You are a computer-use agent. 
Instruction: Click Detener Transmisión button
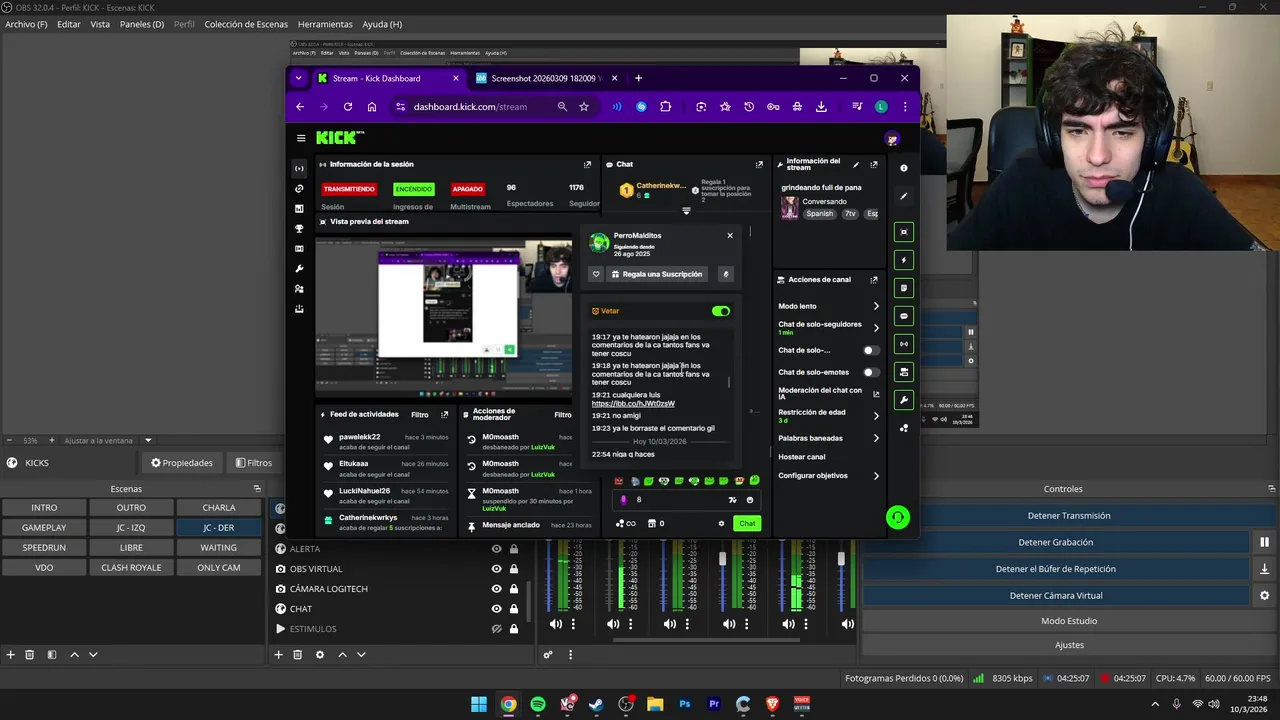(1068, 516)
